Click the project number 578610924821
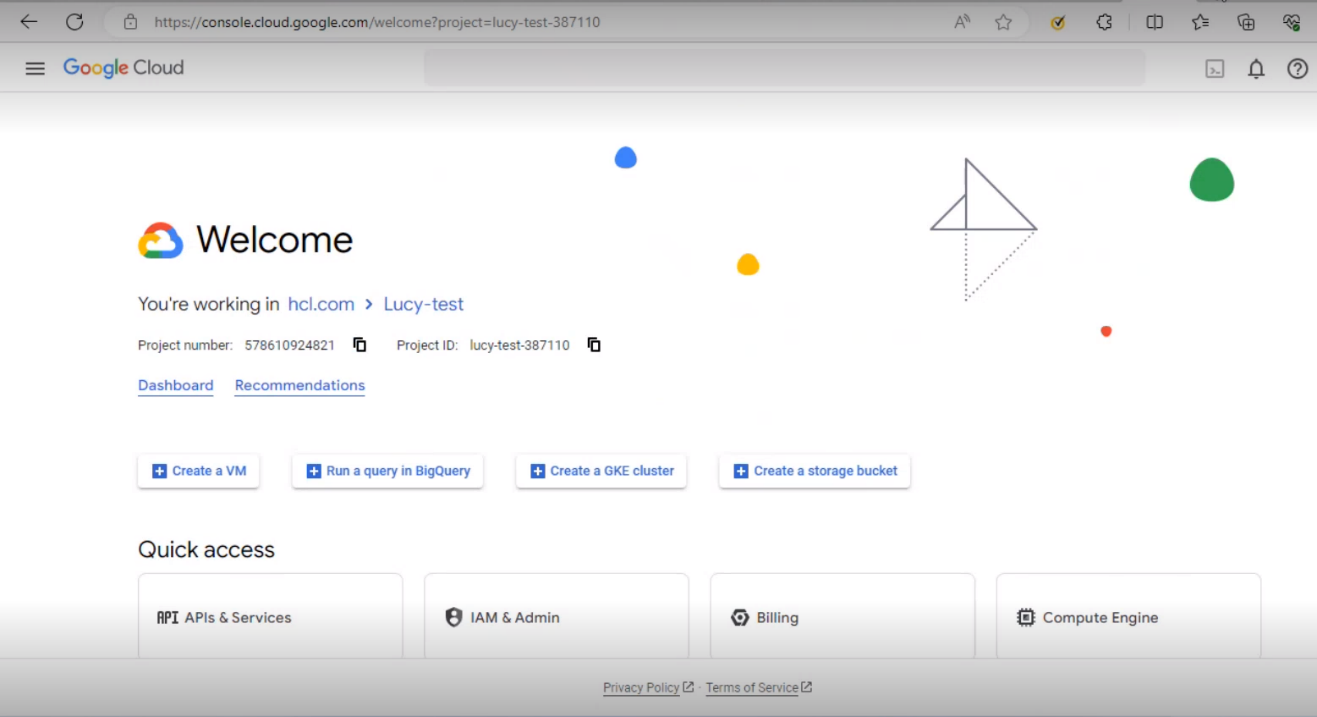The height and width of the screenshot is (717, 1317). [x=290, y=345]
